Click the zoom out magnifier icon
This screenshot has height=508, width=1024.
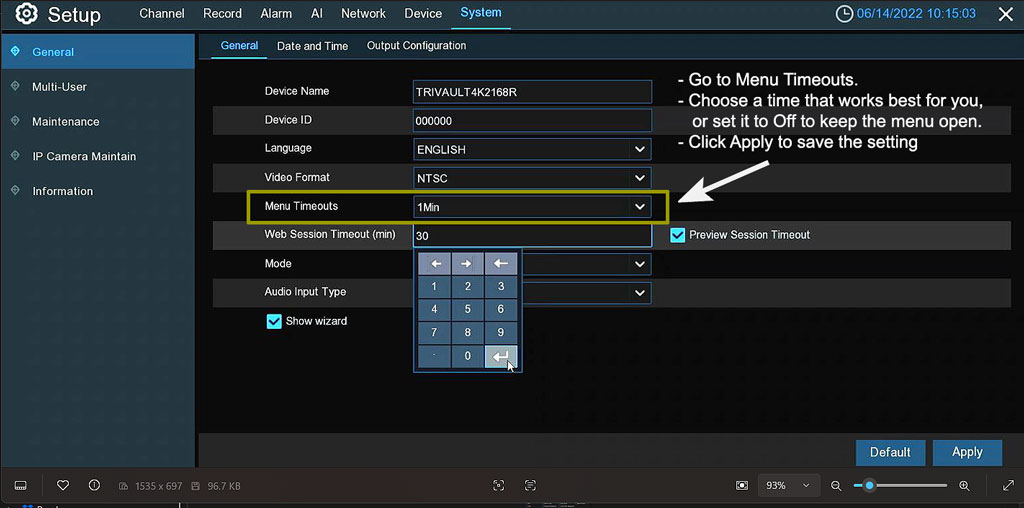[836, 486]
